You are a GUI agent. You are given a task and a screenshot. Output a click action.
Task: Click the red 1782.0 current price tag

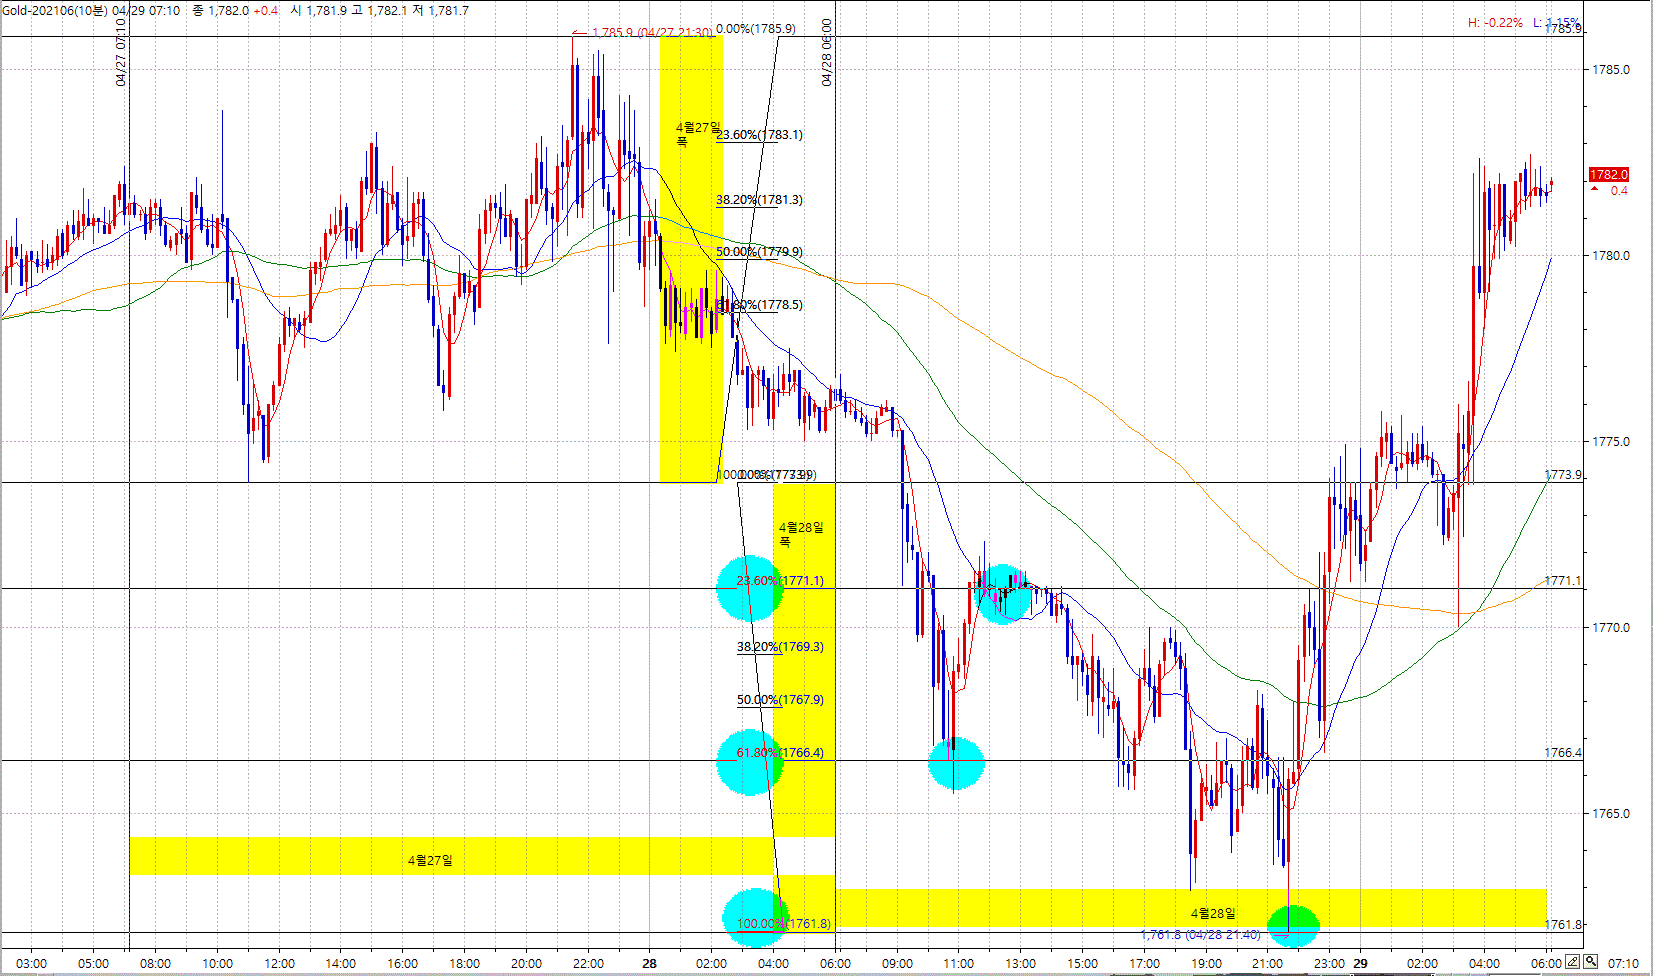click(x=1608, y=175)
